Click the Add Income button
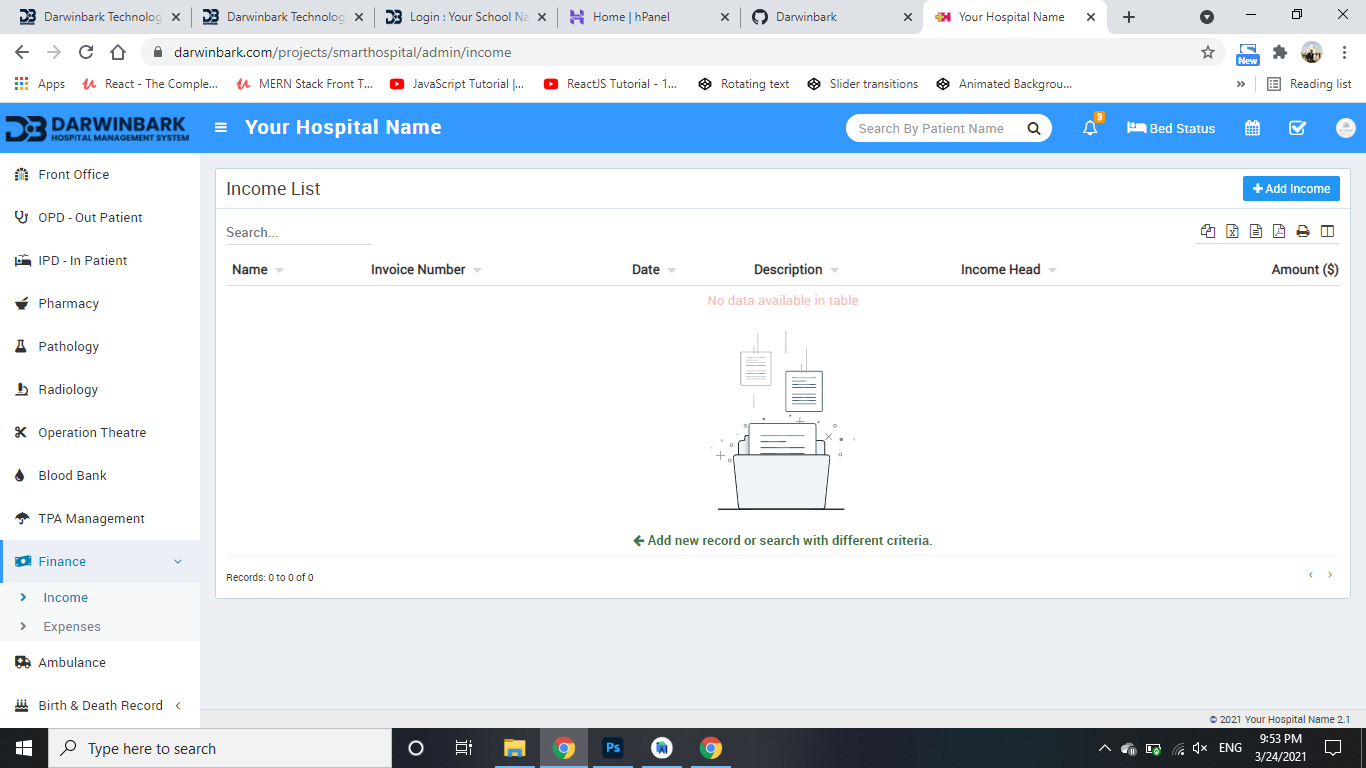 click(1291, 188)
